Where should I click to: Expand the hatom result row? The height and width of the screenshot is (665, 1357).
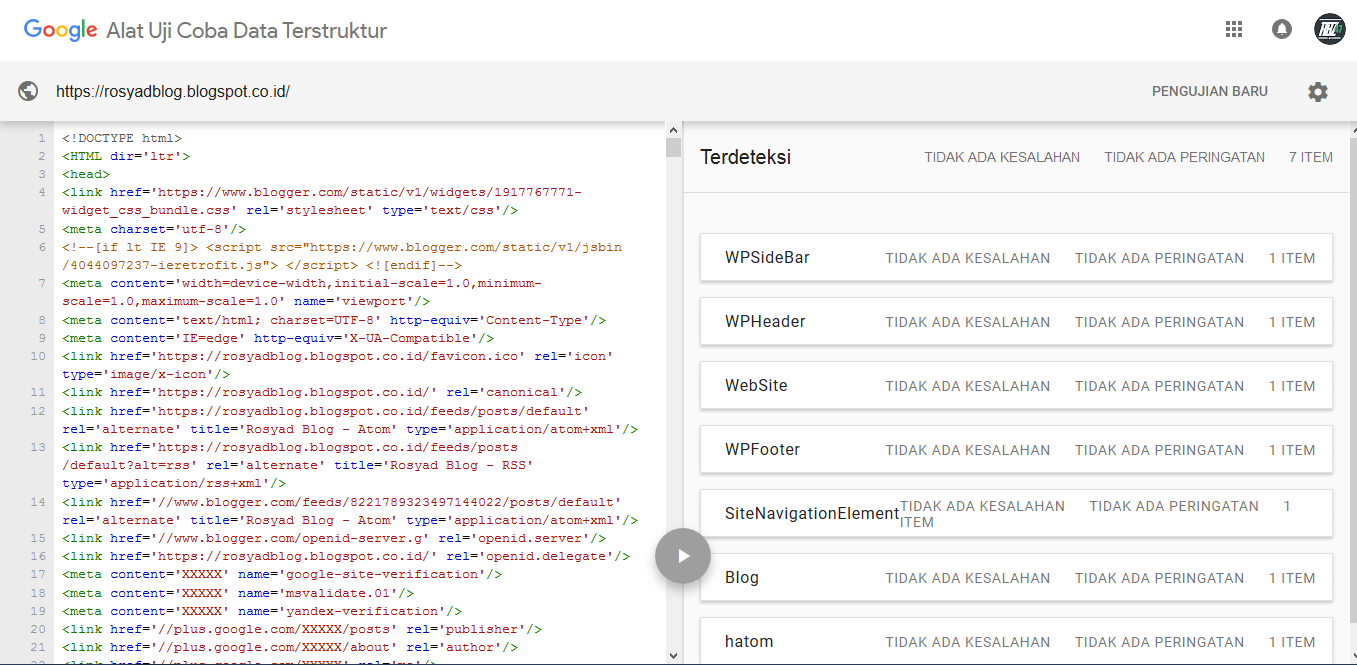[x=1016, y=641]
